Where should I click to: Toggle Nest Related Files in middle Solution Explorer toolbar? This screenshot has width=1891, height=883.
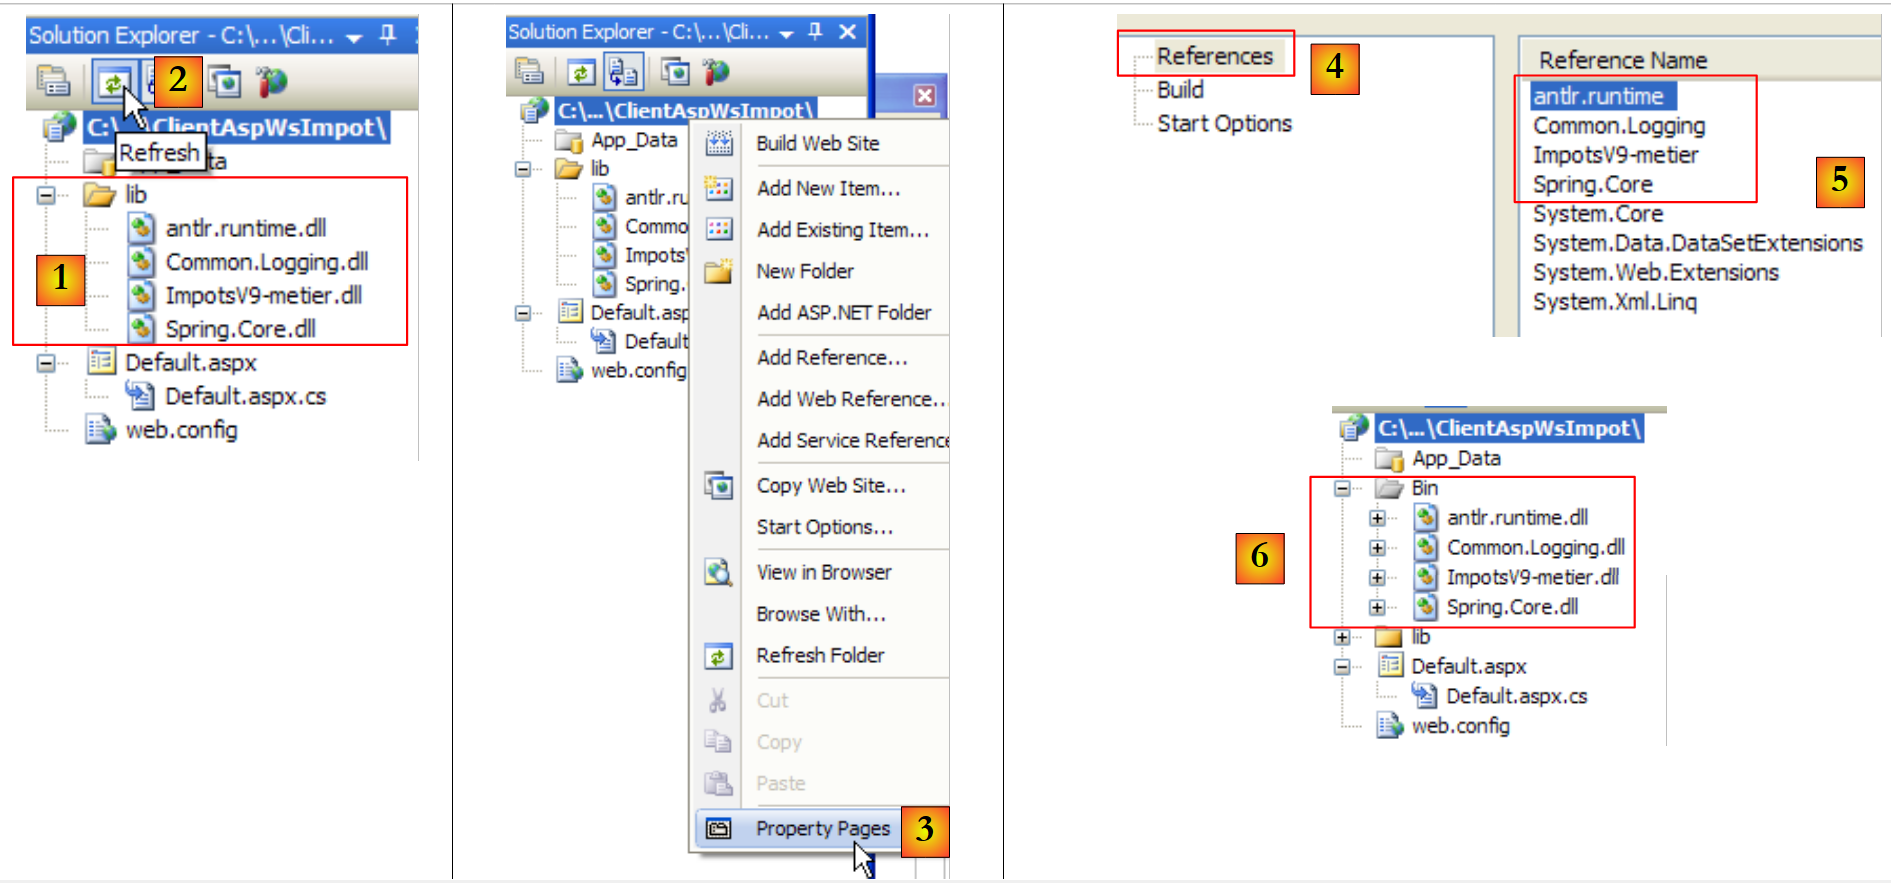(623, 72)
